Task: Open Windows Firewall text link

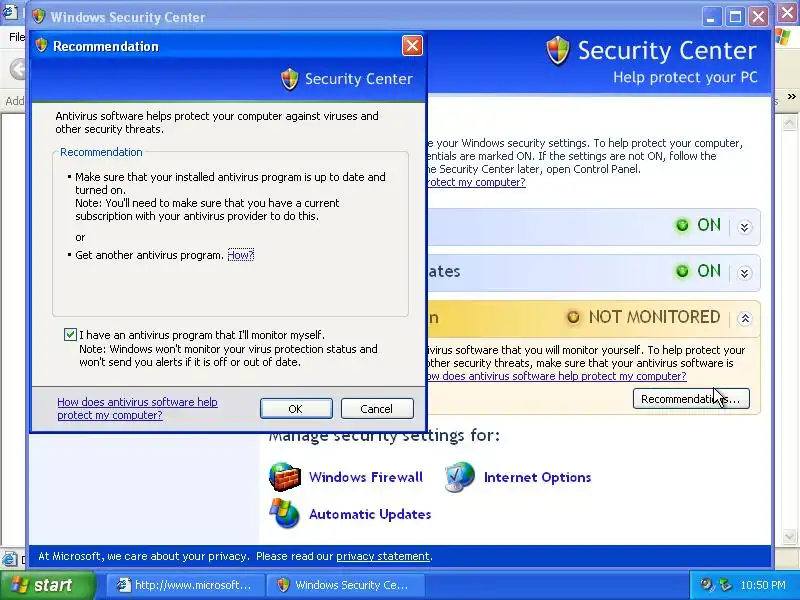Action: (x=366, y=477)
